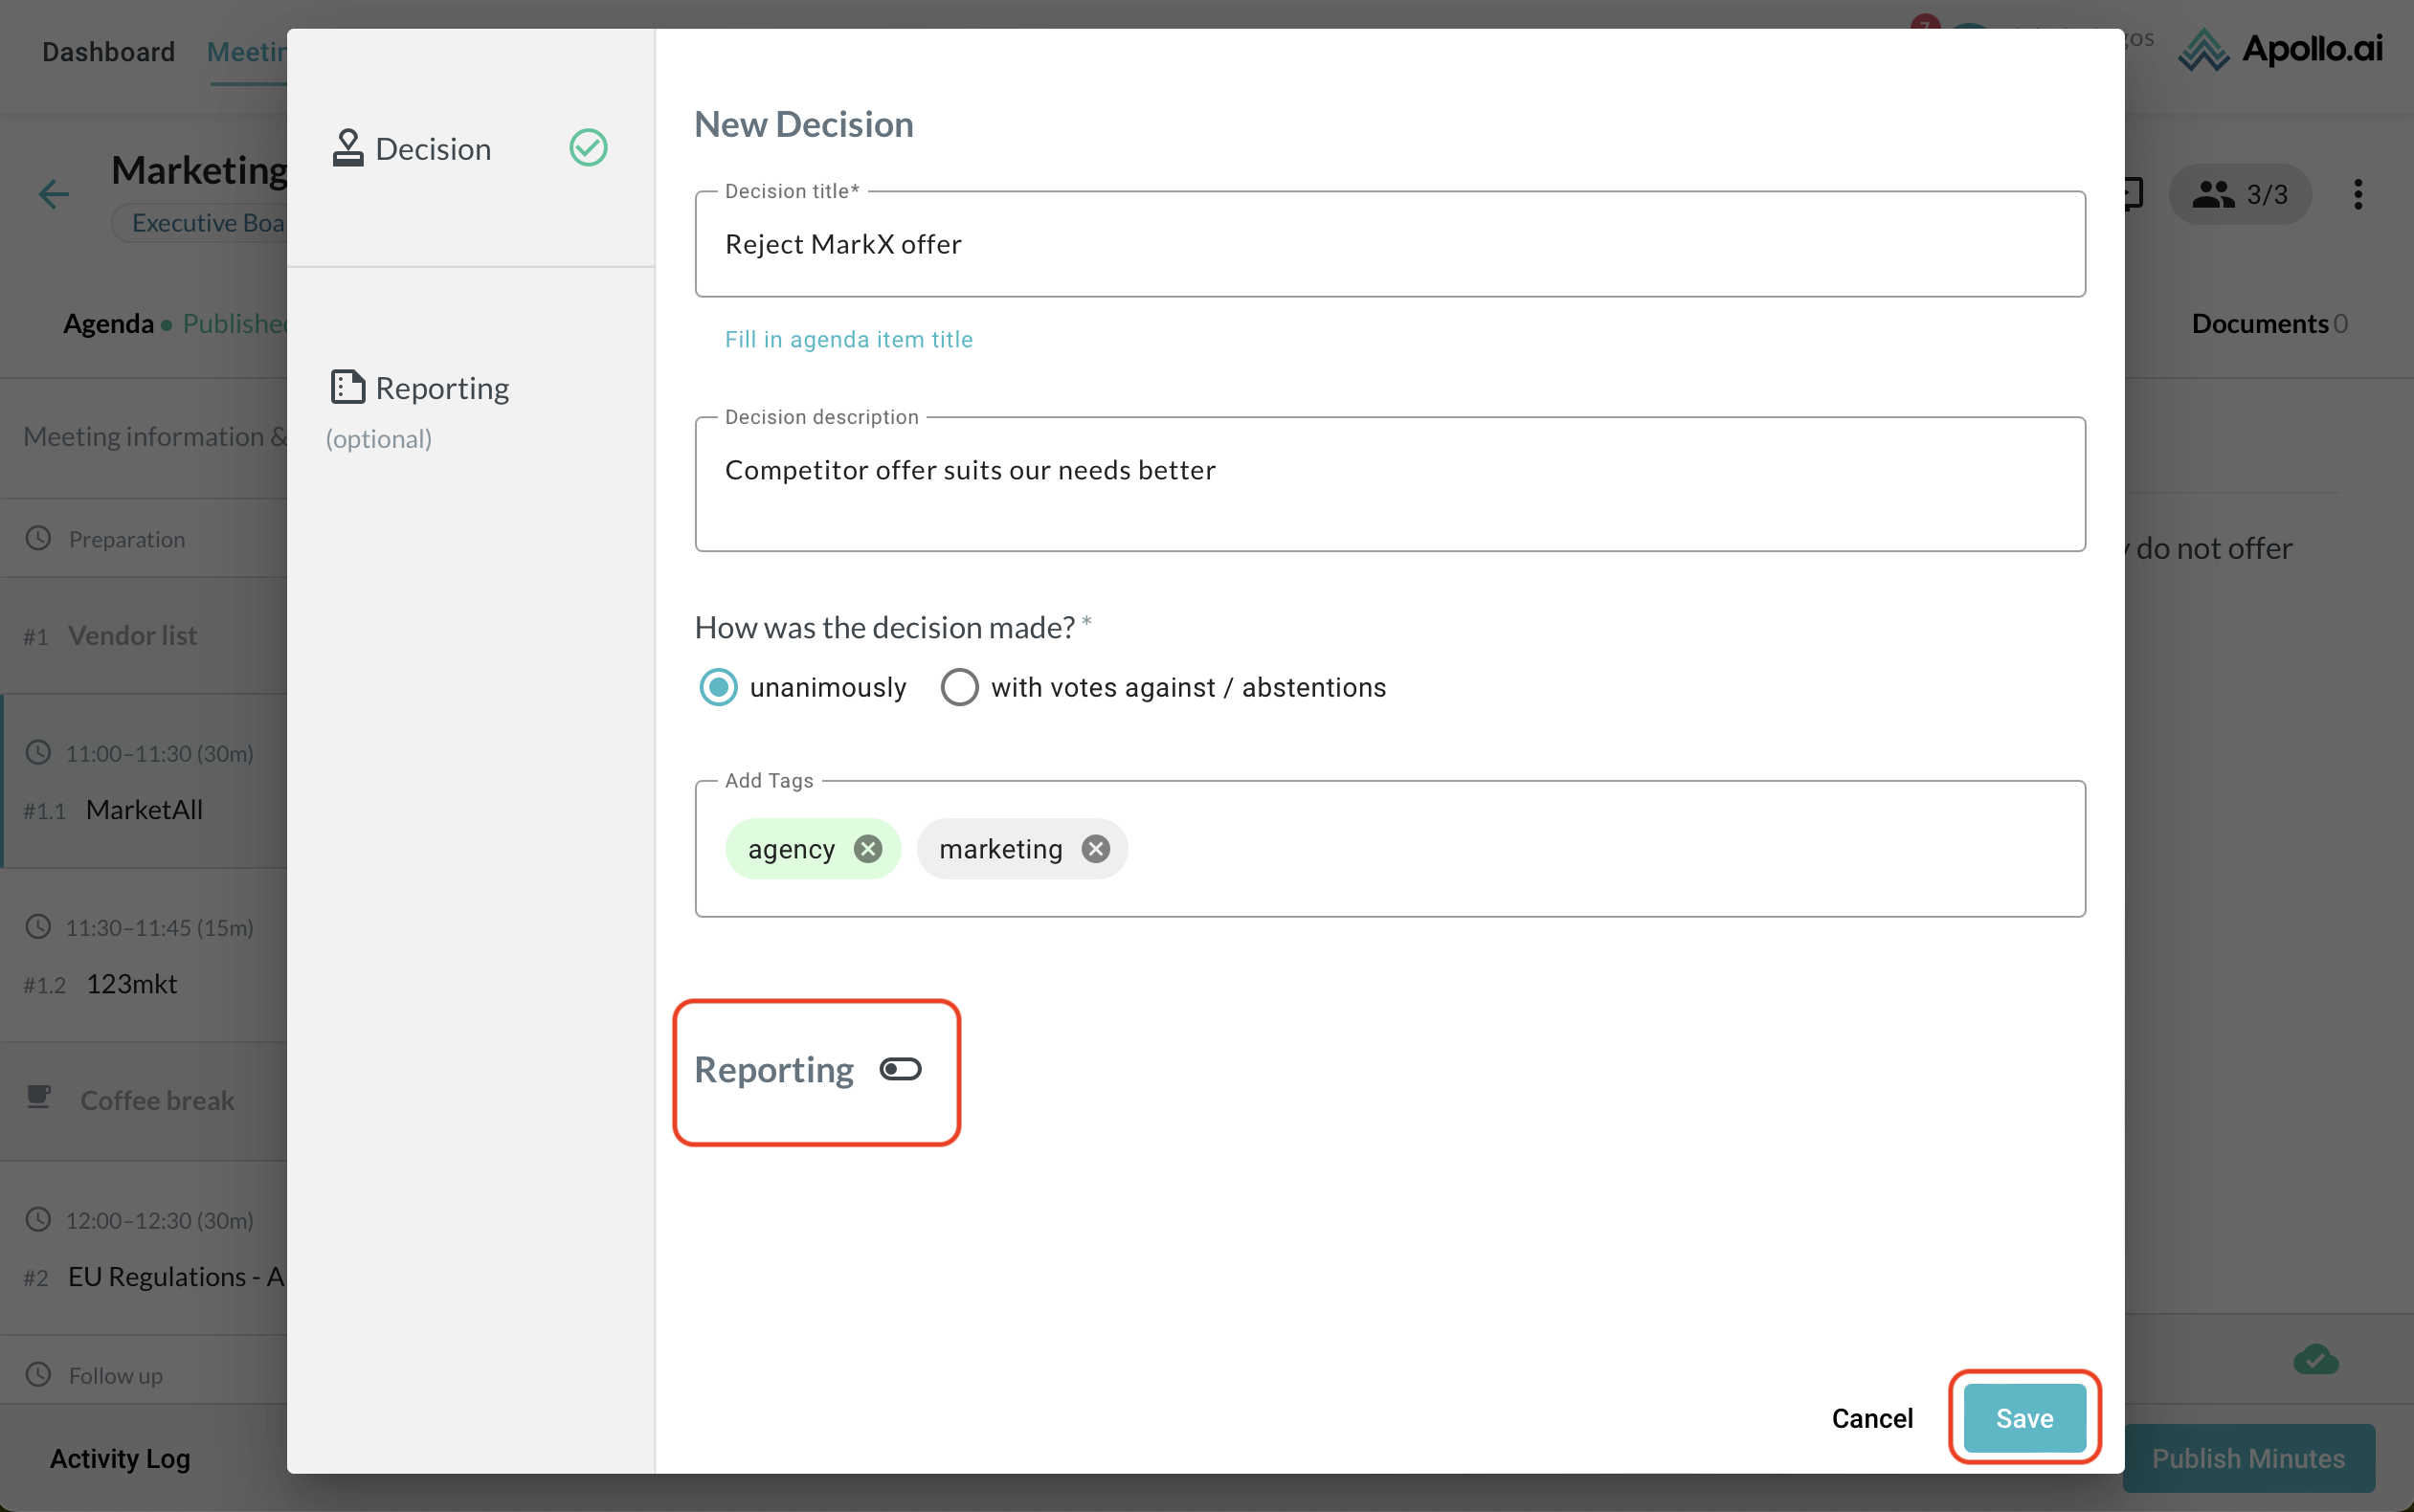Open the Dashboard navigation tab
This screenshot has width=2414, height=1512.
pyautogui.click(x=108, y=52)
